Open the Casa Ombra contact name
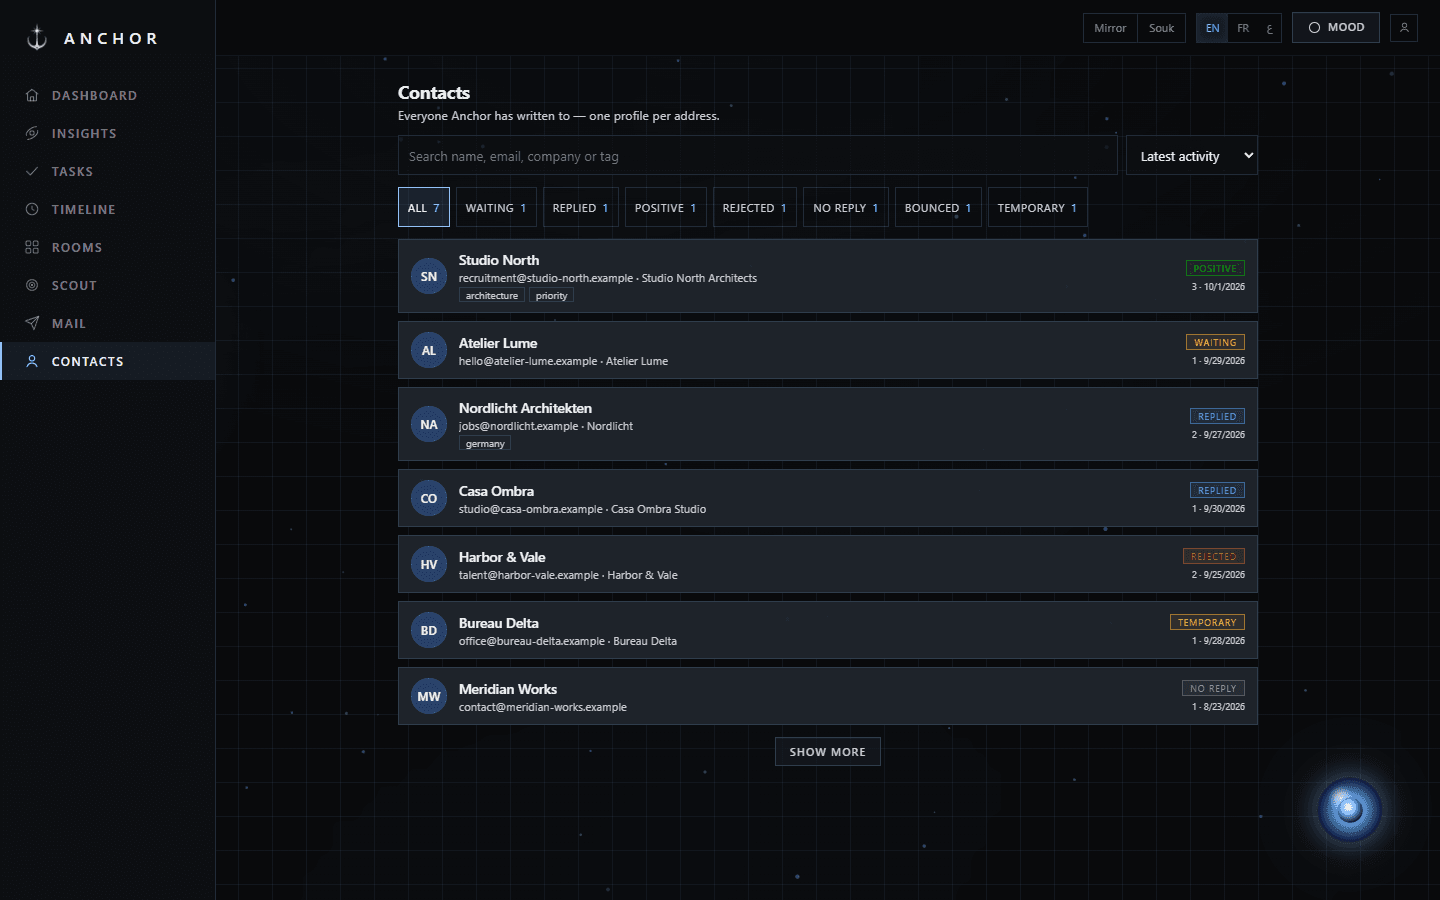The width and height of the screenshot is (1440, 900). point(496,491)
